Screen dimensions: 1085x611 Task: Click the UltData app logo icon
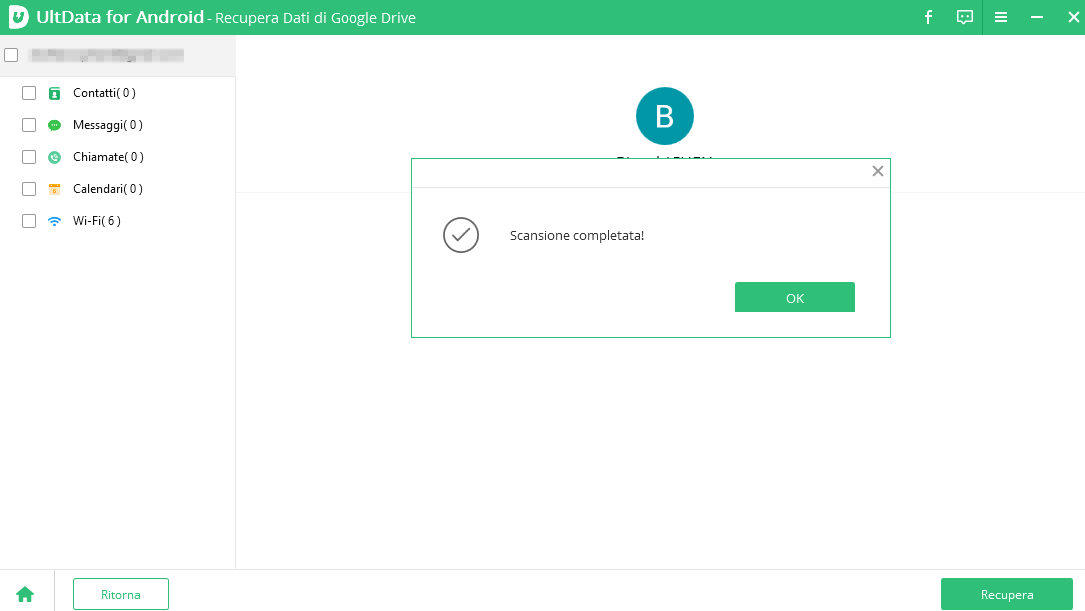tap(18, 17)
